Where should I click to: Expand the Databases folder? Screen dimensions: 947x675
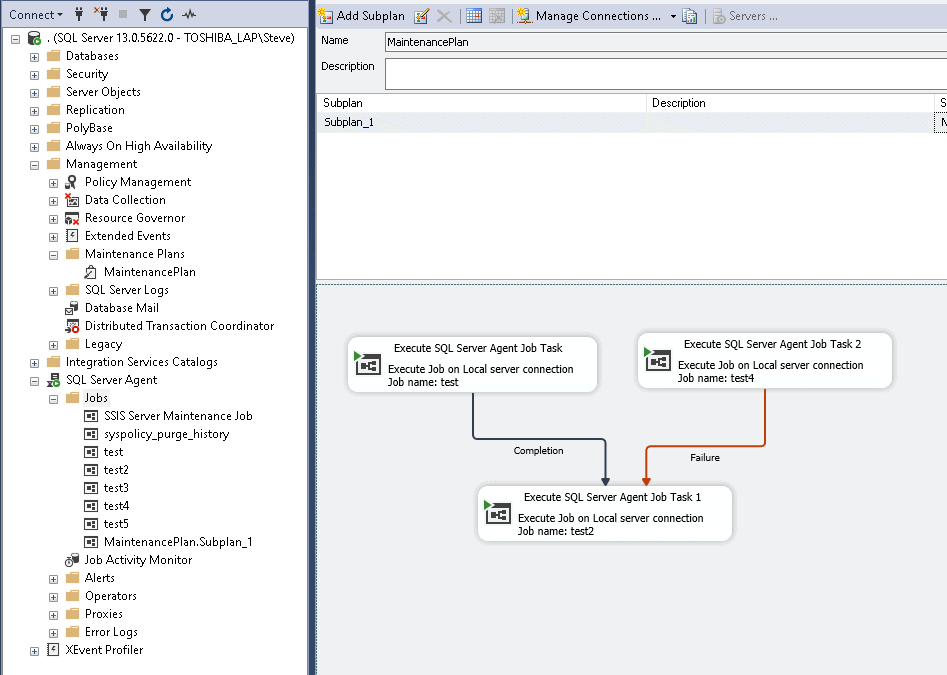click(34, 57)
